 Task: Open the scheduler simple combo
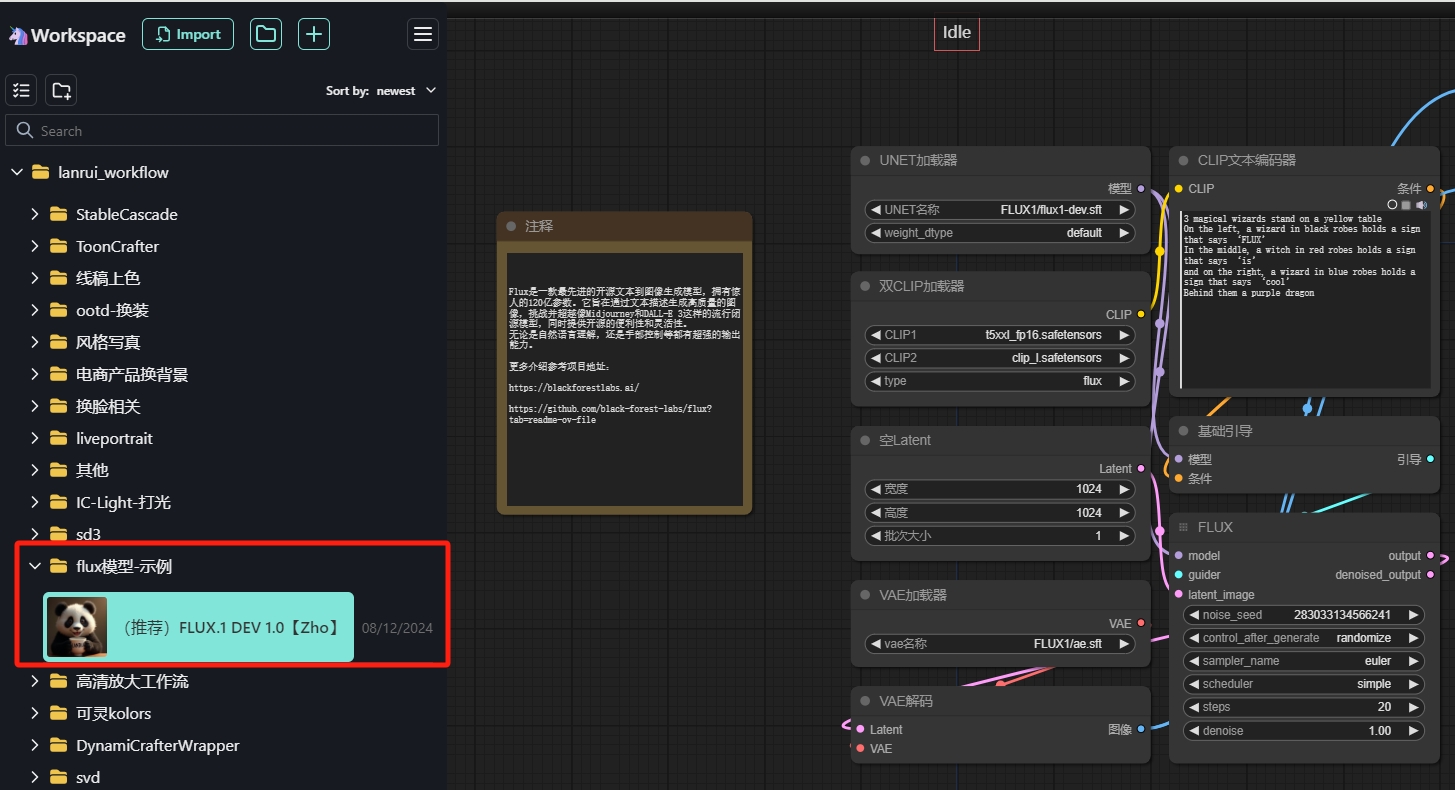tap(1303, 684)
